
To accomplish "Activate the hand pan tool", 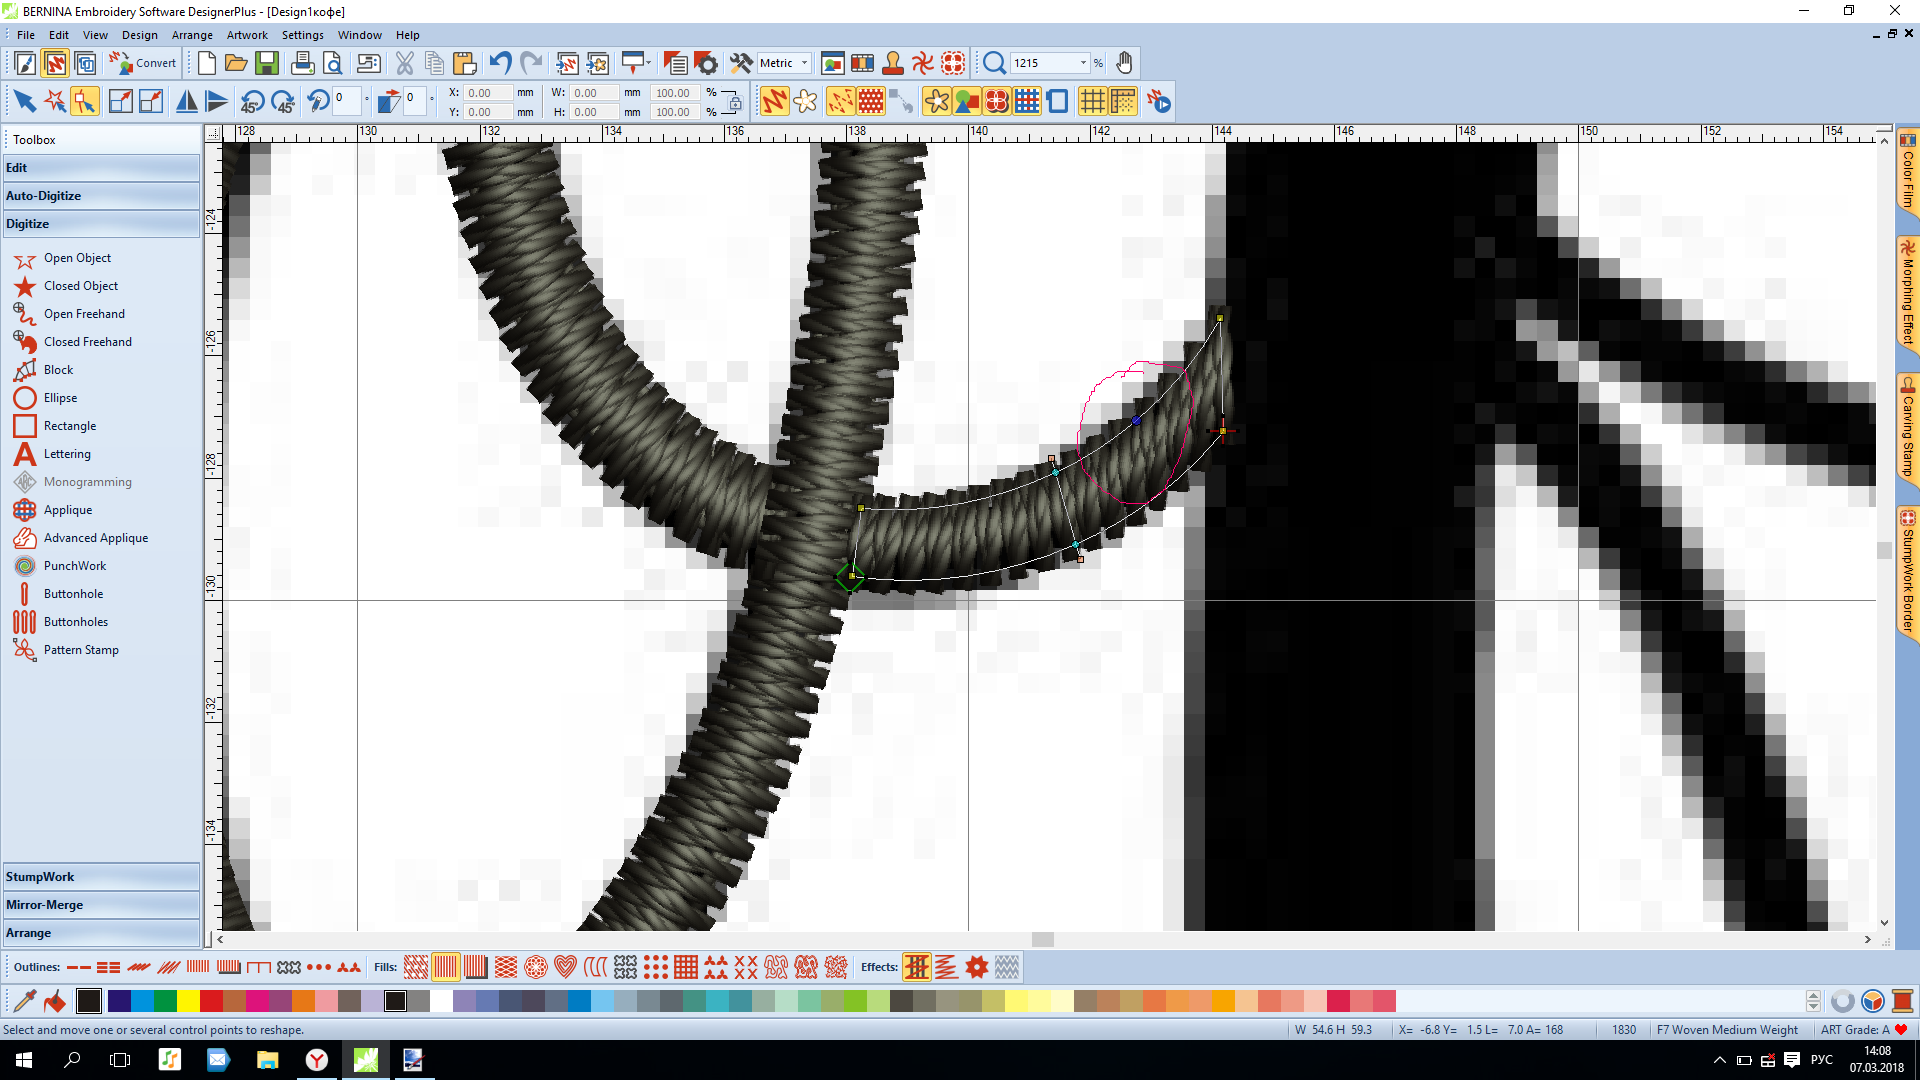I will point(1124,64).
